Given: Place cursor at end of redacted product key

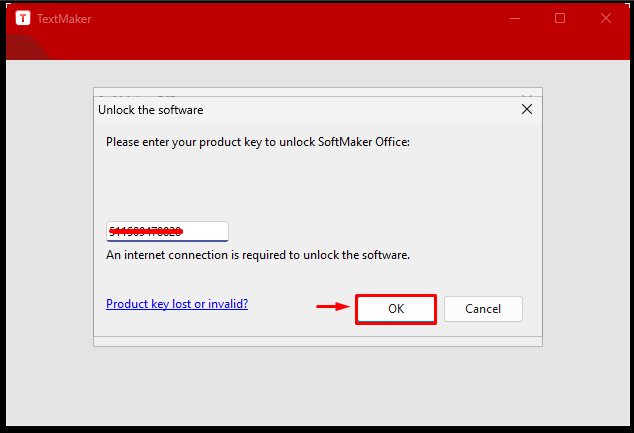Looking at the screenshot, I should (184, 231).
